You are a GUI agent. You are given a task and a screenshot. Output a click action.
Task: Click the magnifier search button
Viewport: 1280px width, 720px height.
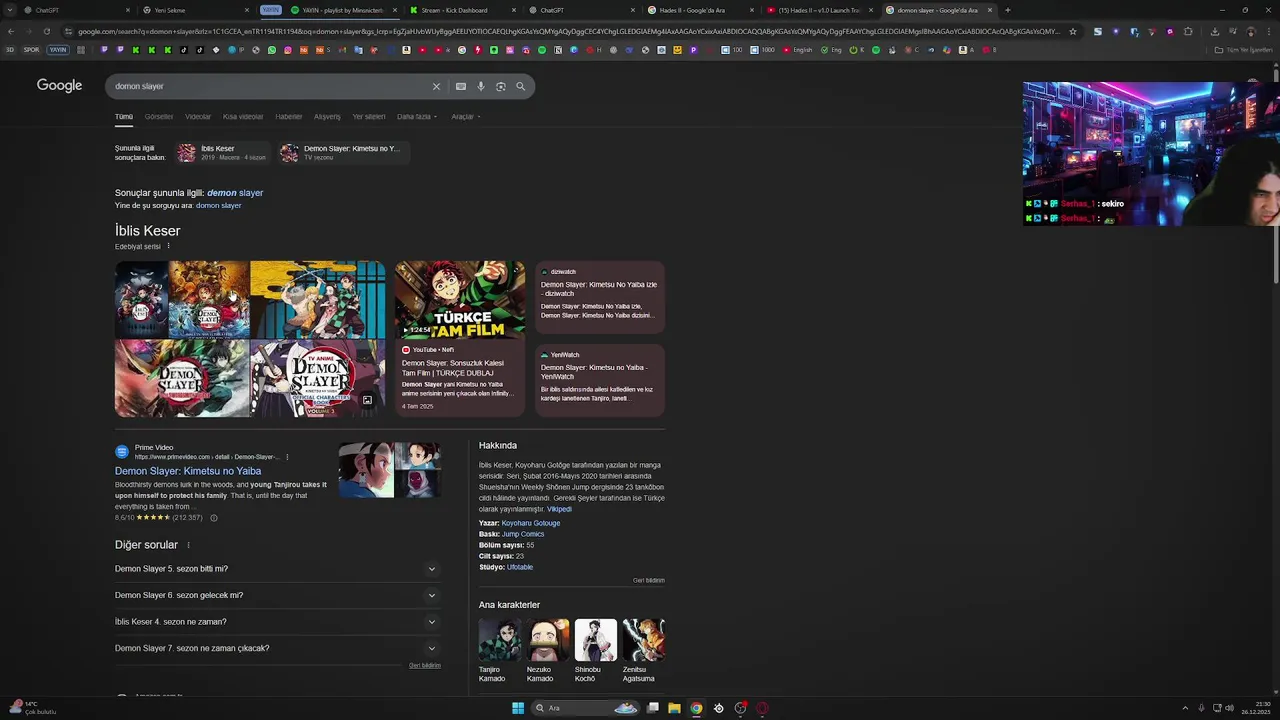click(x=521, y=86)
